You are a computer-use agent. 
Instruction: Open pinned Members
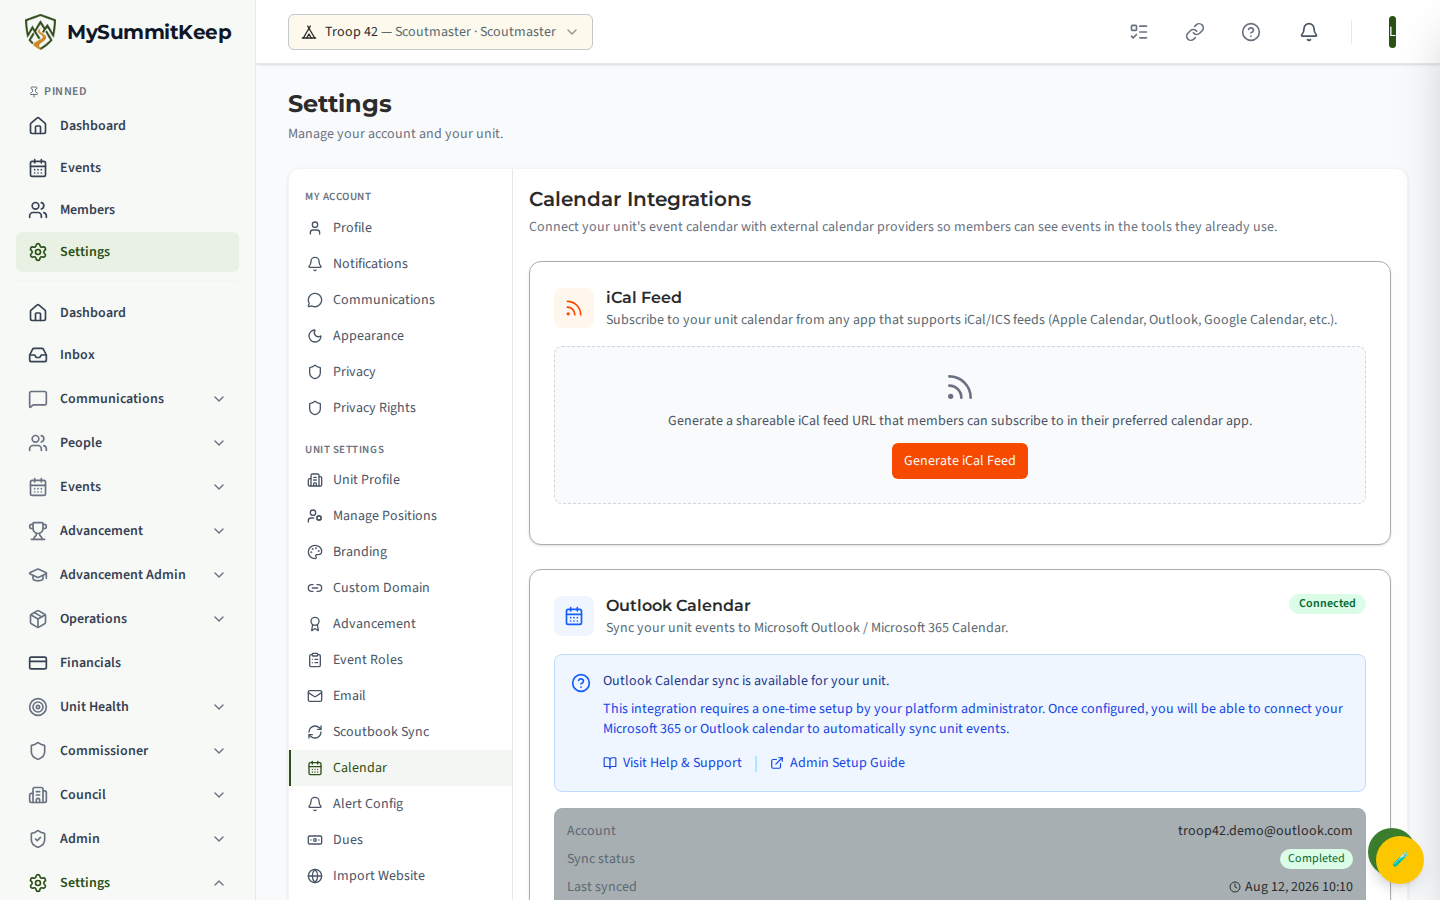(x=127, y=210)
